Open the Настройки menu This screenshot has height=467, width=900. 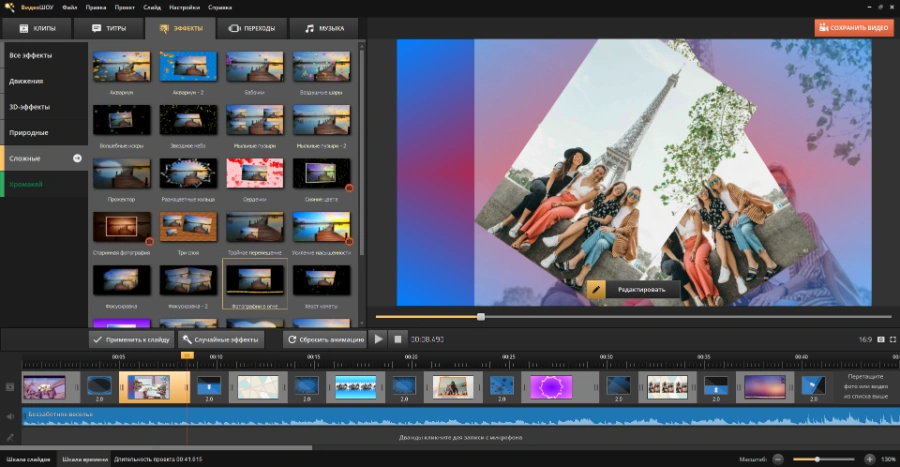tap(184, 7)
